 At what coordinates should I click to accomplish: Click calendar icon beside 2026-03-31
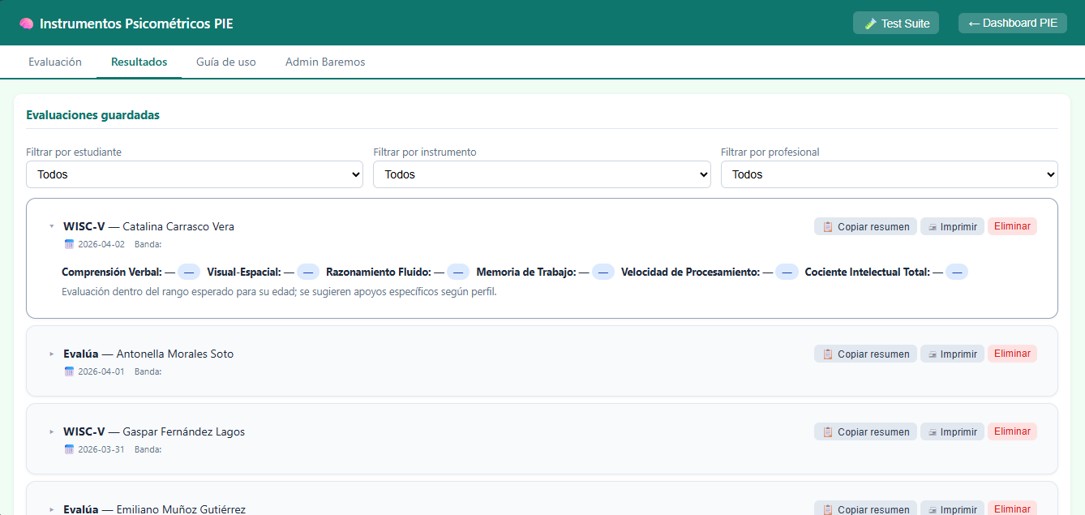pyautogui.click(x=69, y=449)
